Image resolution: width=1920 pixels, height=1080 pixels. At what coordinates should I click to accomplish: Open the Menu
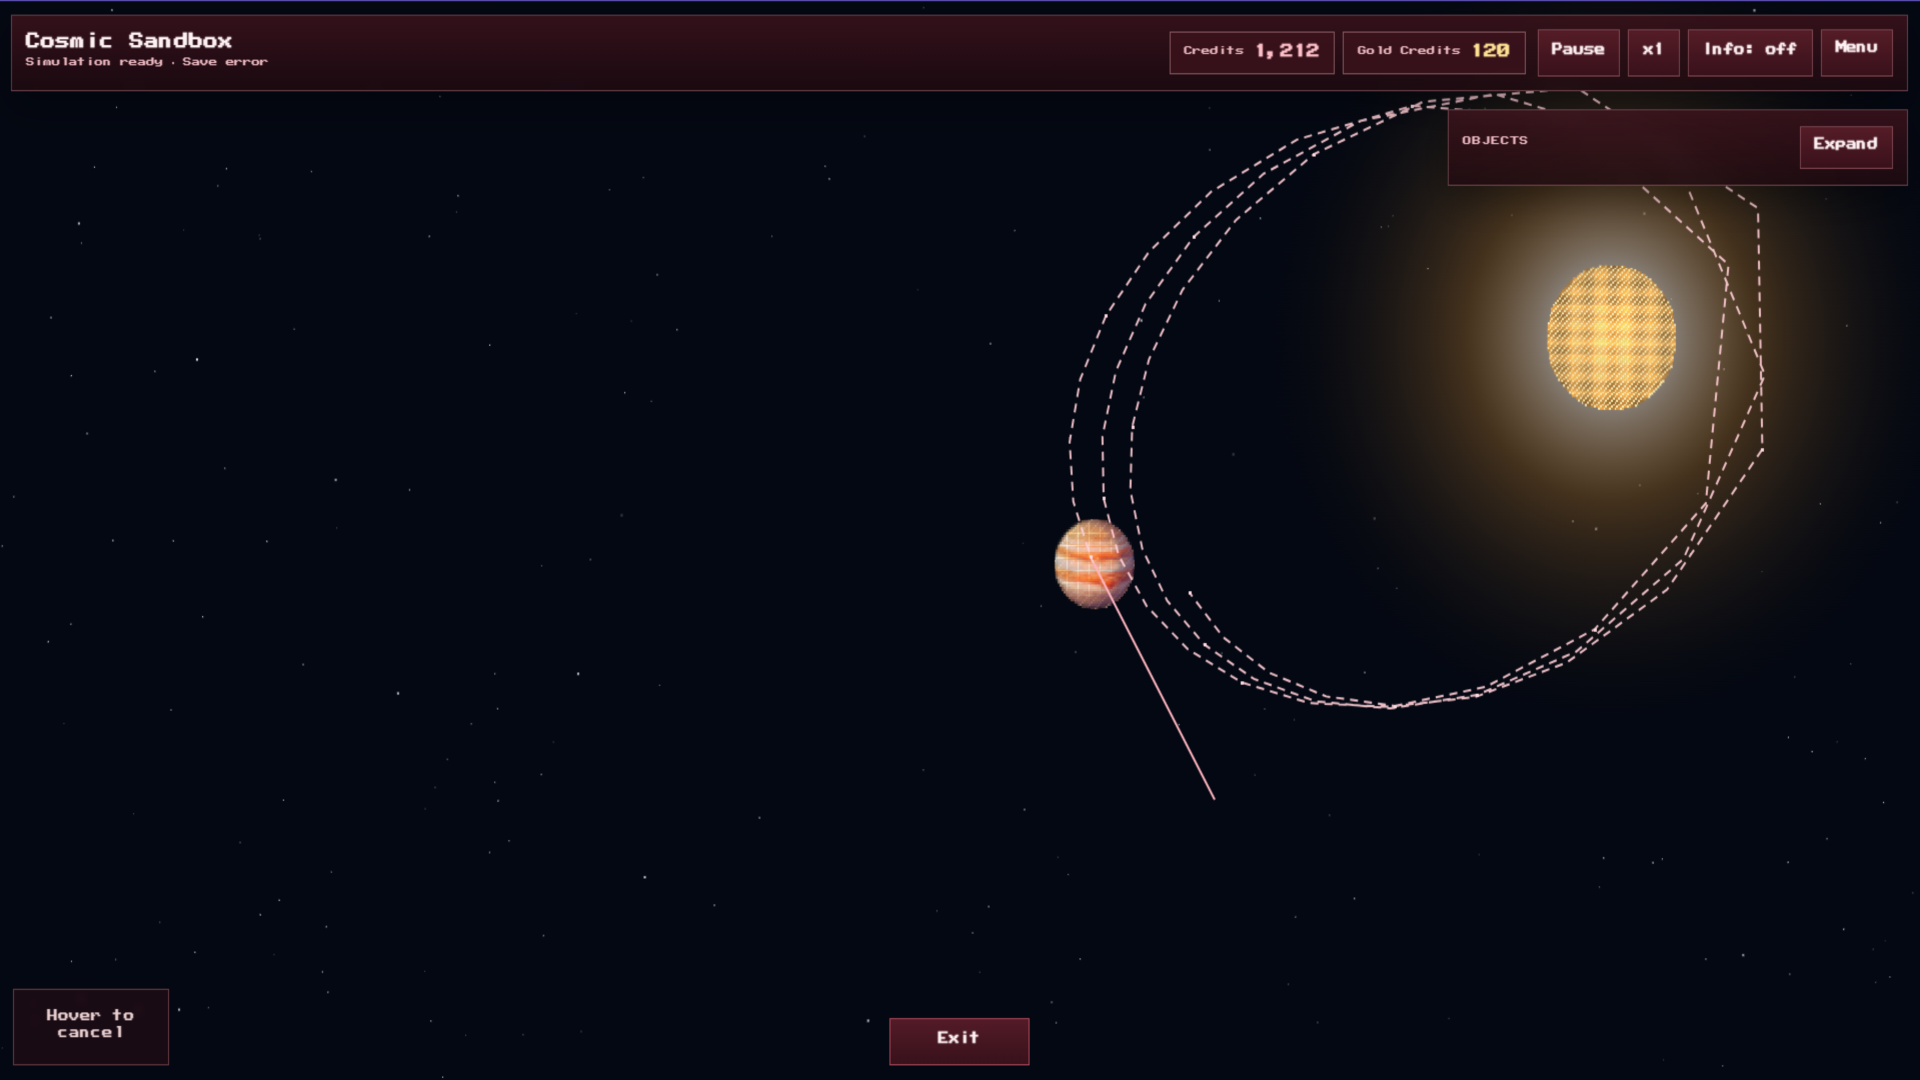pyautogui.click(x=1856, y=52)
